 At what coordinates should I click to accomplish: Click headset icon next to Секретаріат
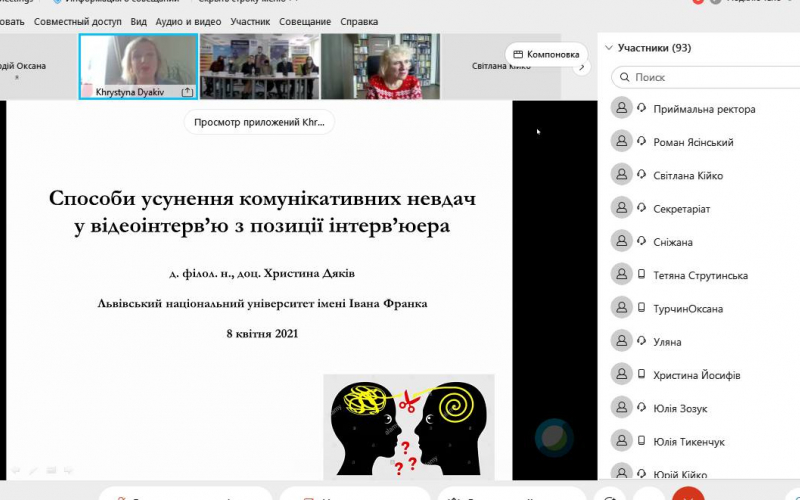[642, 208]
